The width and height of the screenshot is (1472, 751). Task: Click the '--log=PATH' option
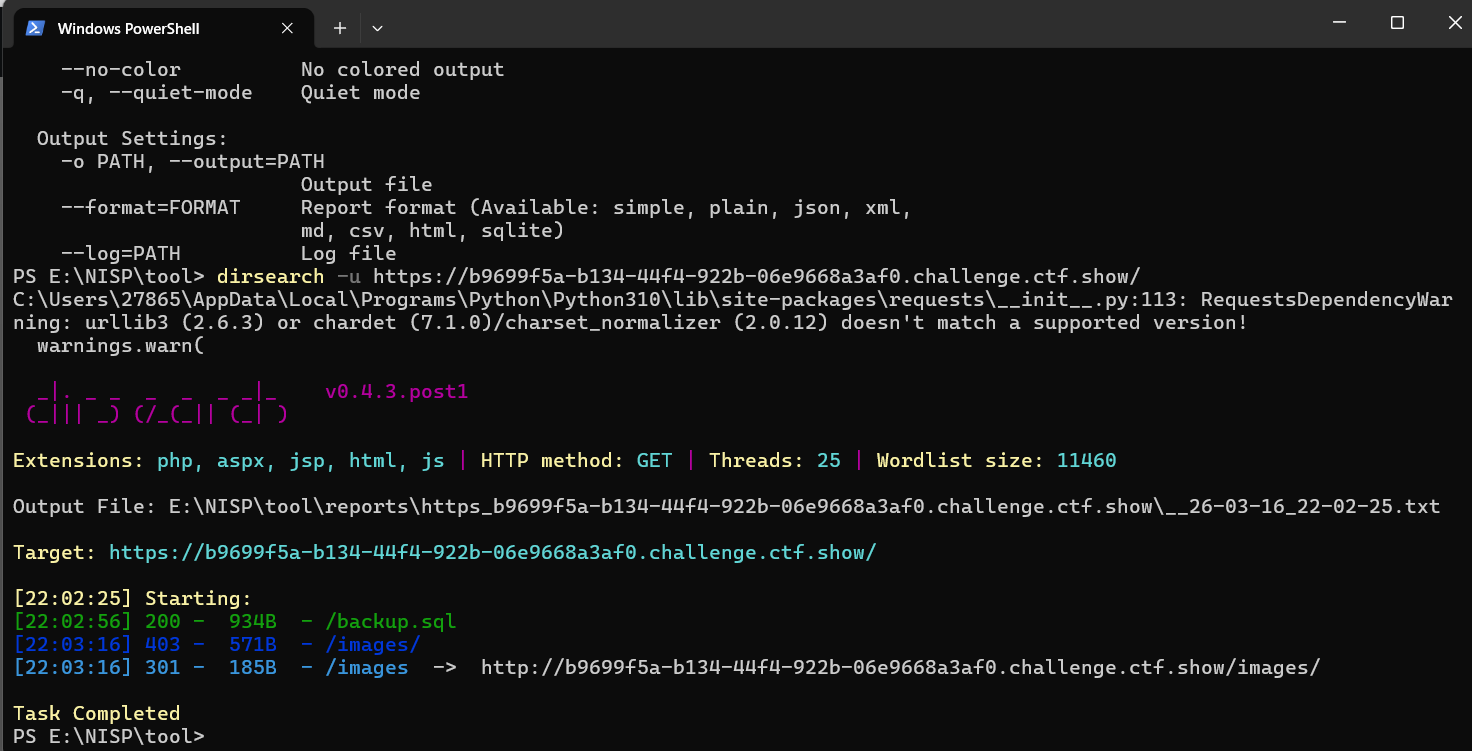pos(120,253)
